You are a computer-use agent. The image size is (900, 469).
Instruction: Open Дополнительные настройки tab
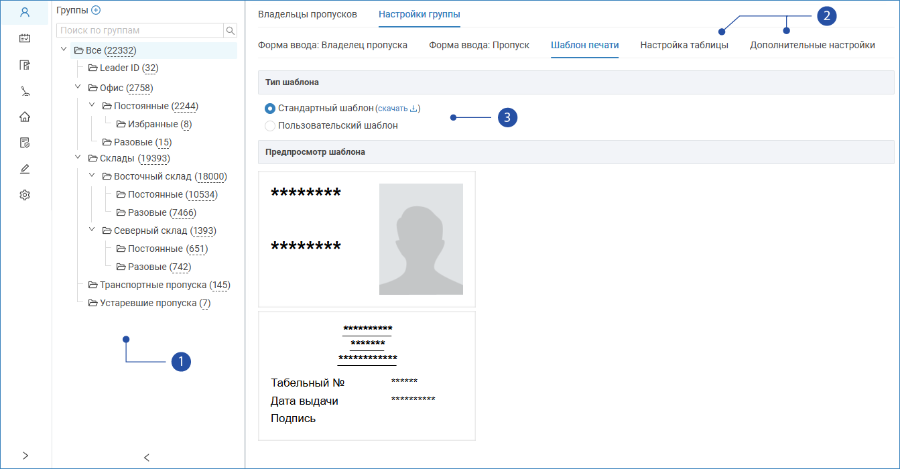coord(812,45)
